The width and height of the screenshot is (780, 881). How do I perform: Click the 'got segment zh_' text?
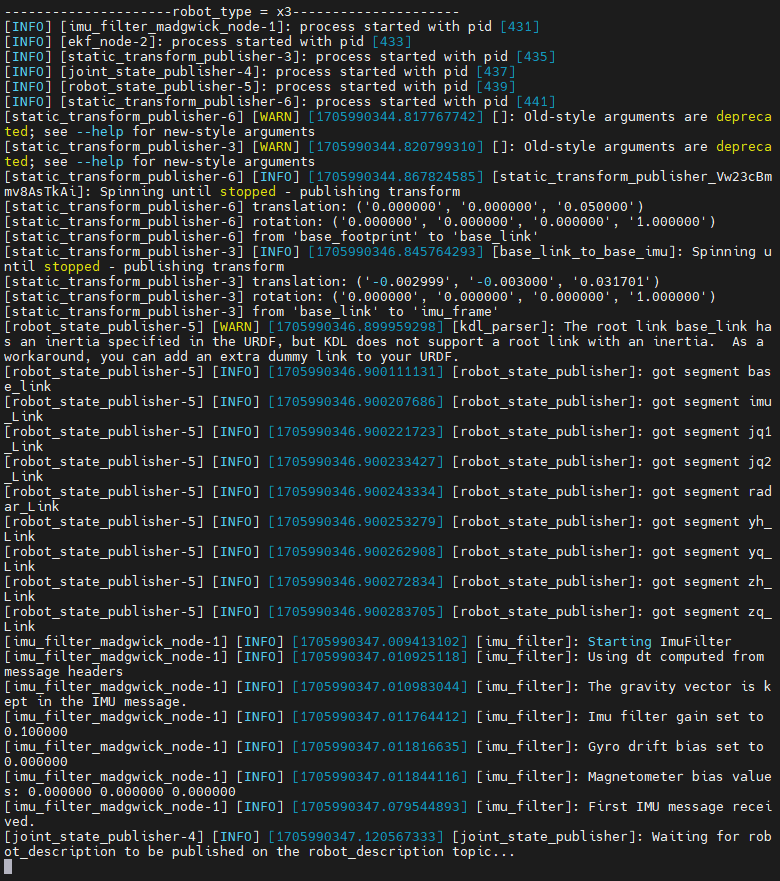tap(711, 582)
